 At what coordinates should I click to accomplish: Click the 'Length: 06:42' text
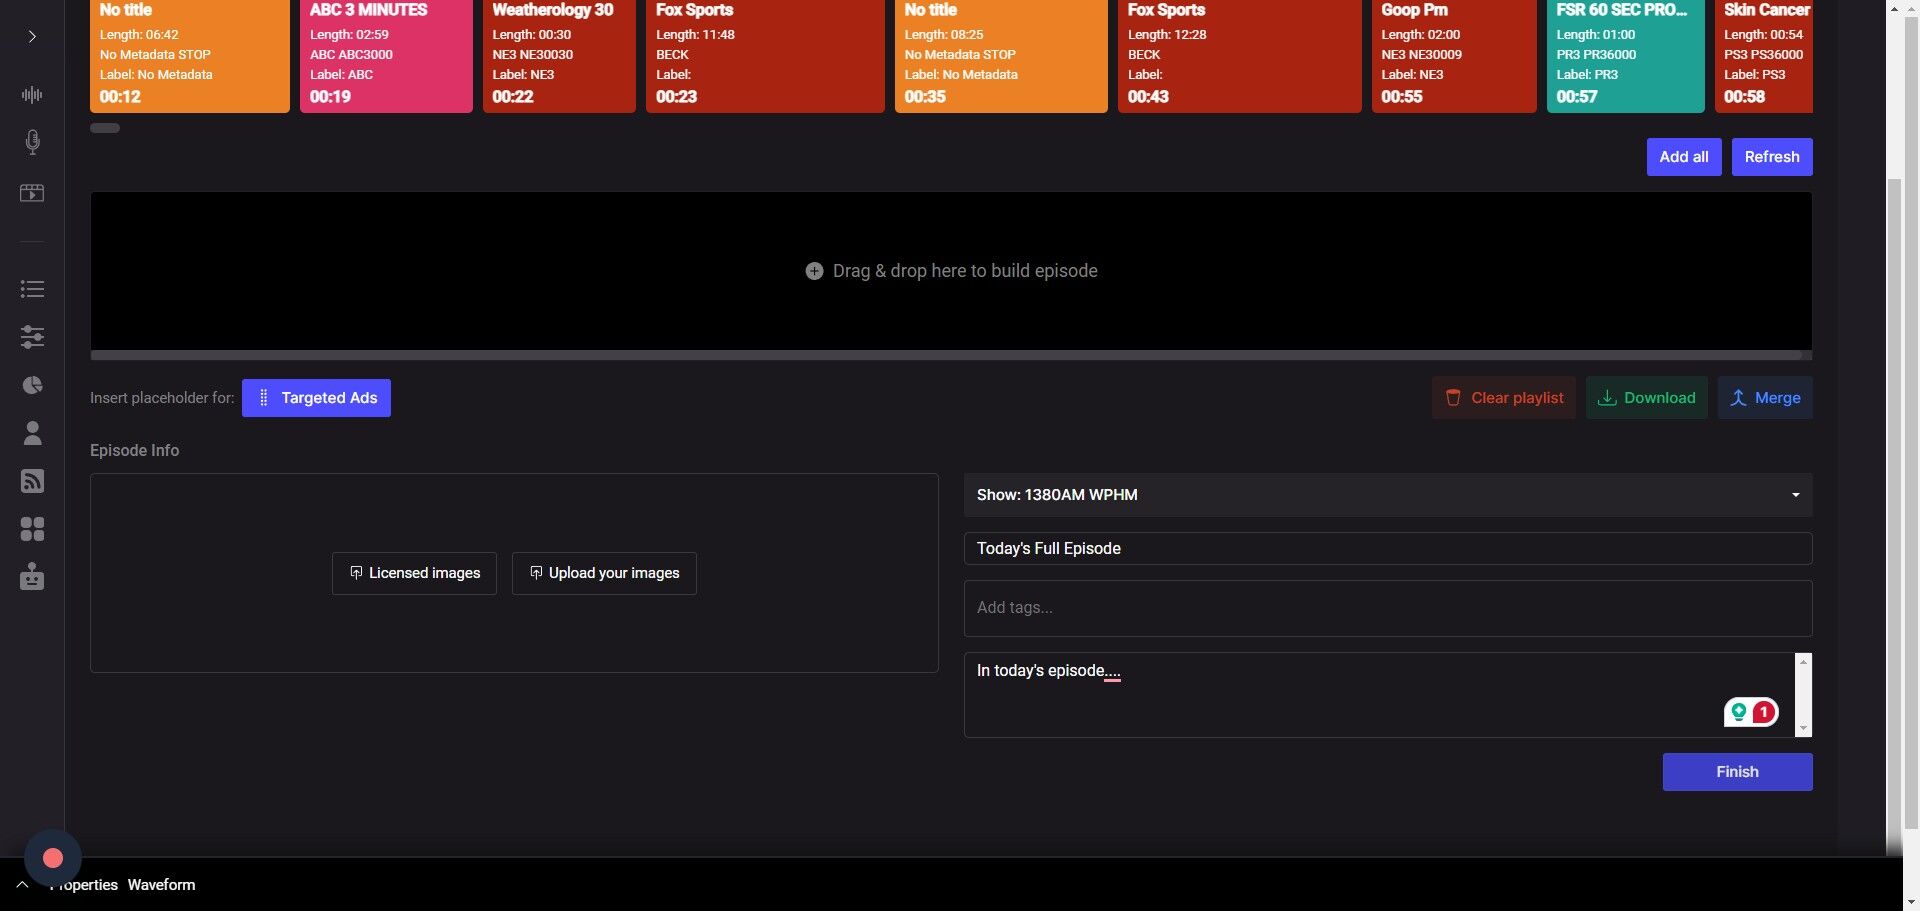pos(139,35)
